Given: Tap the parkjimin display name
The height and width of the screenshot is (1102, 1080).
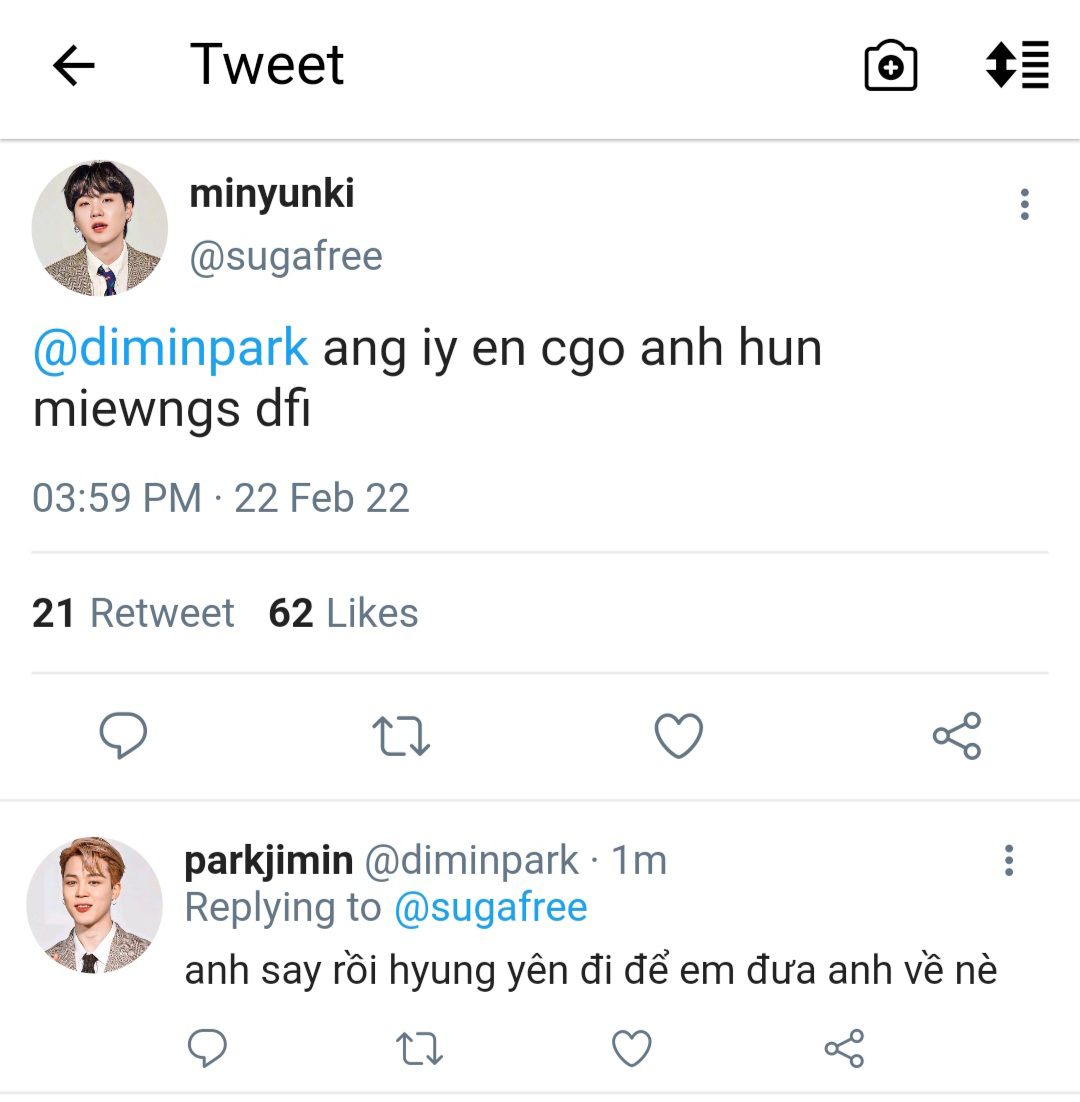Looking at the screenshot, I should coord(268,860).
